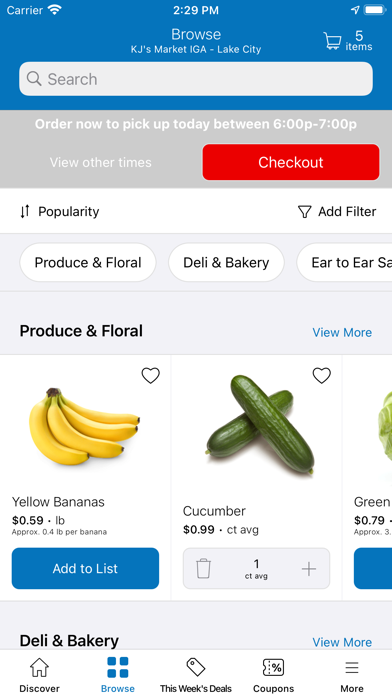This screenshot has width=392, height=696.
Task: Open Add Filter options
Action: [x=337, y=212]
